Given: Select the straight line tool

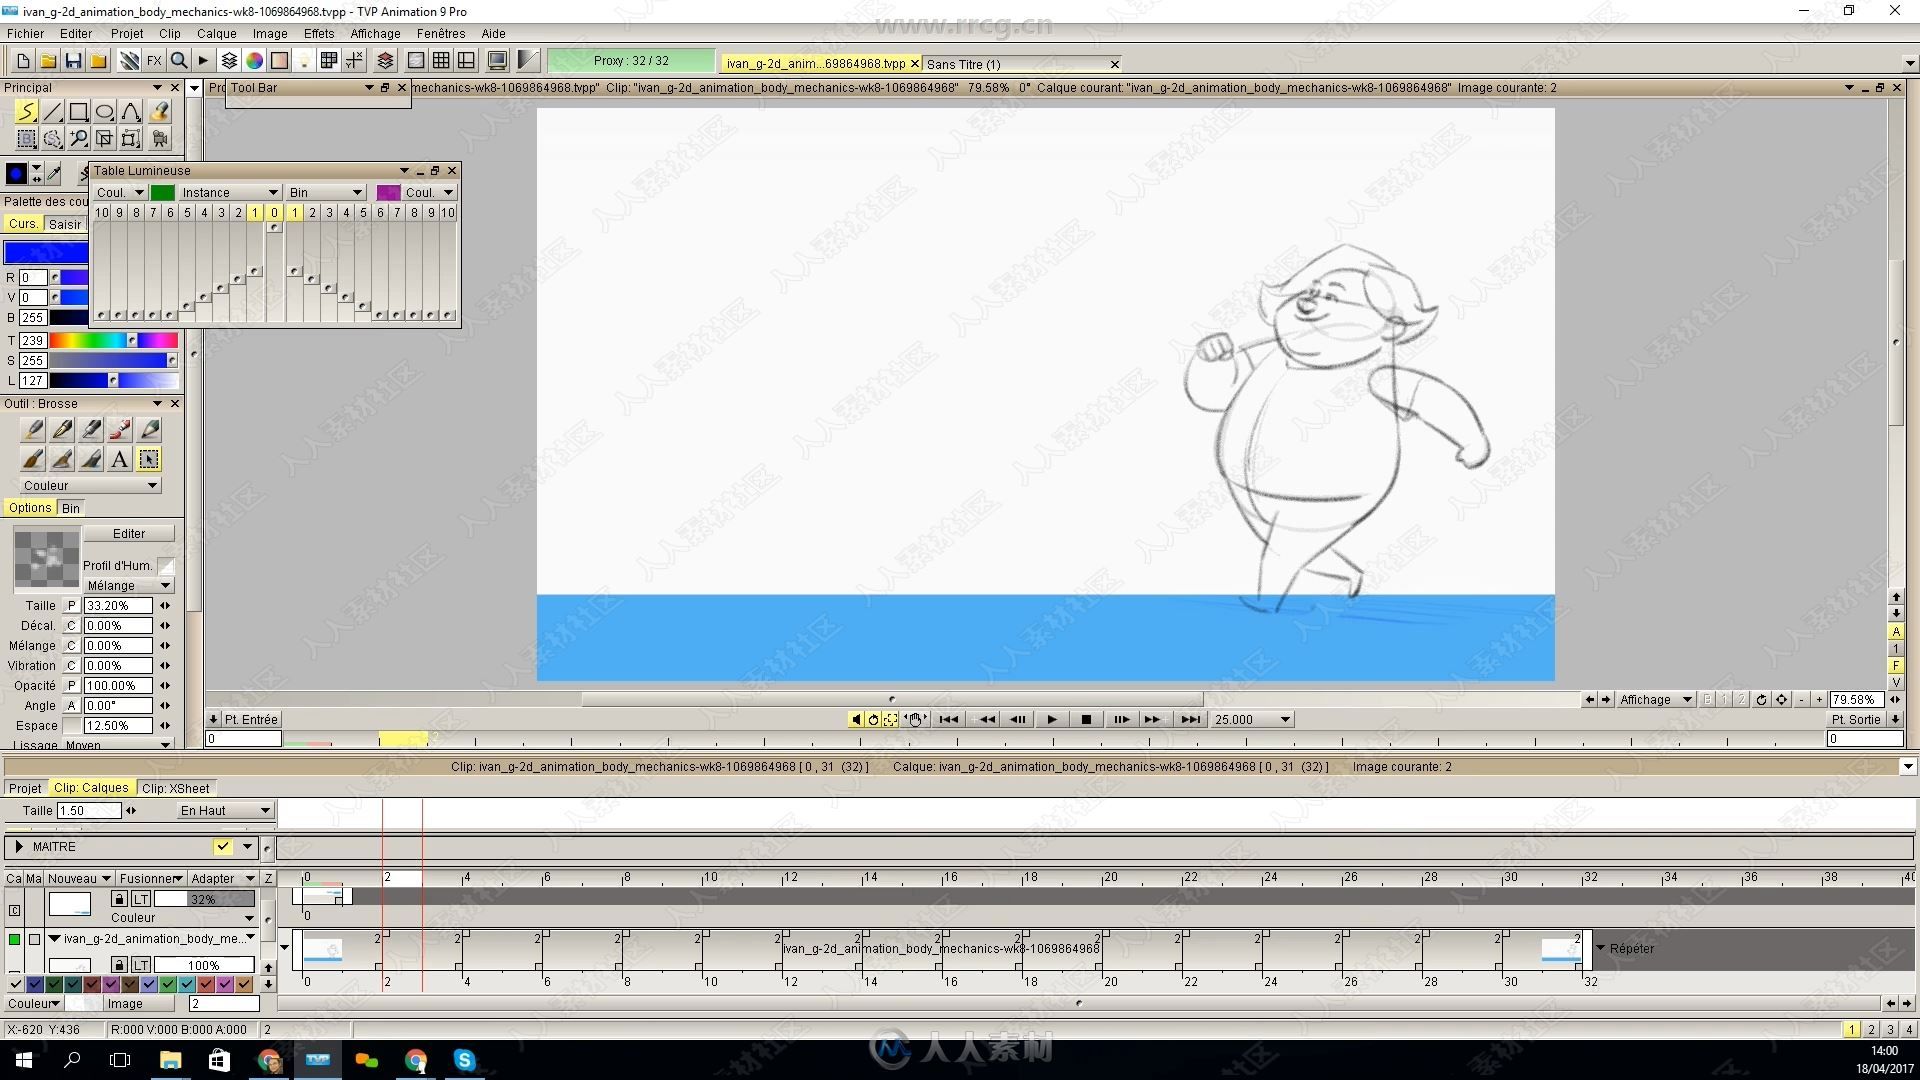Looking at the screenshot, I should tap(53, 112).
